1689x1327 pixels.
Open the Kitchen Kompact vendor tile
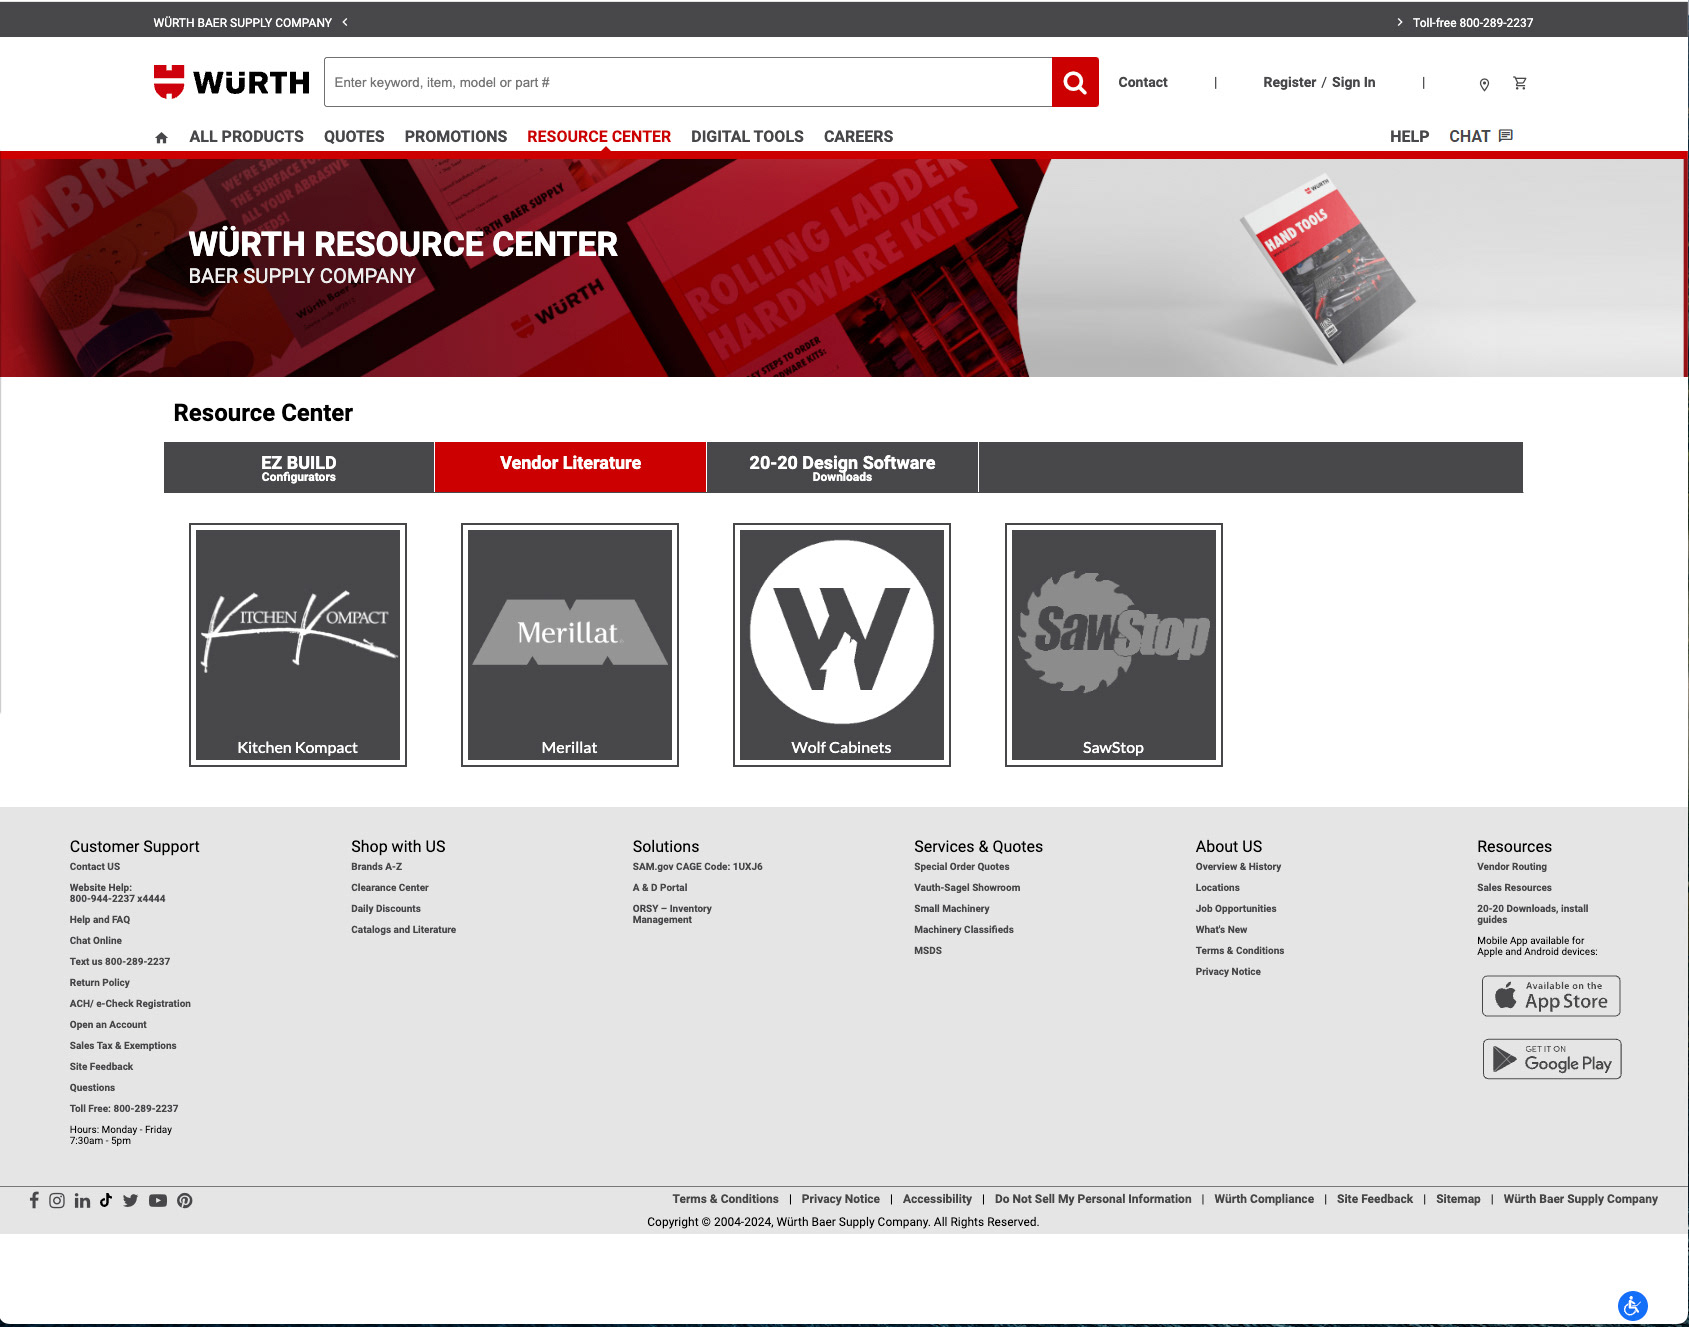(298, 645)
